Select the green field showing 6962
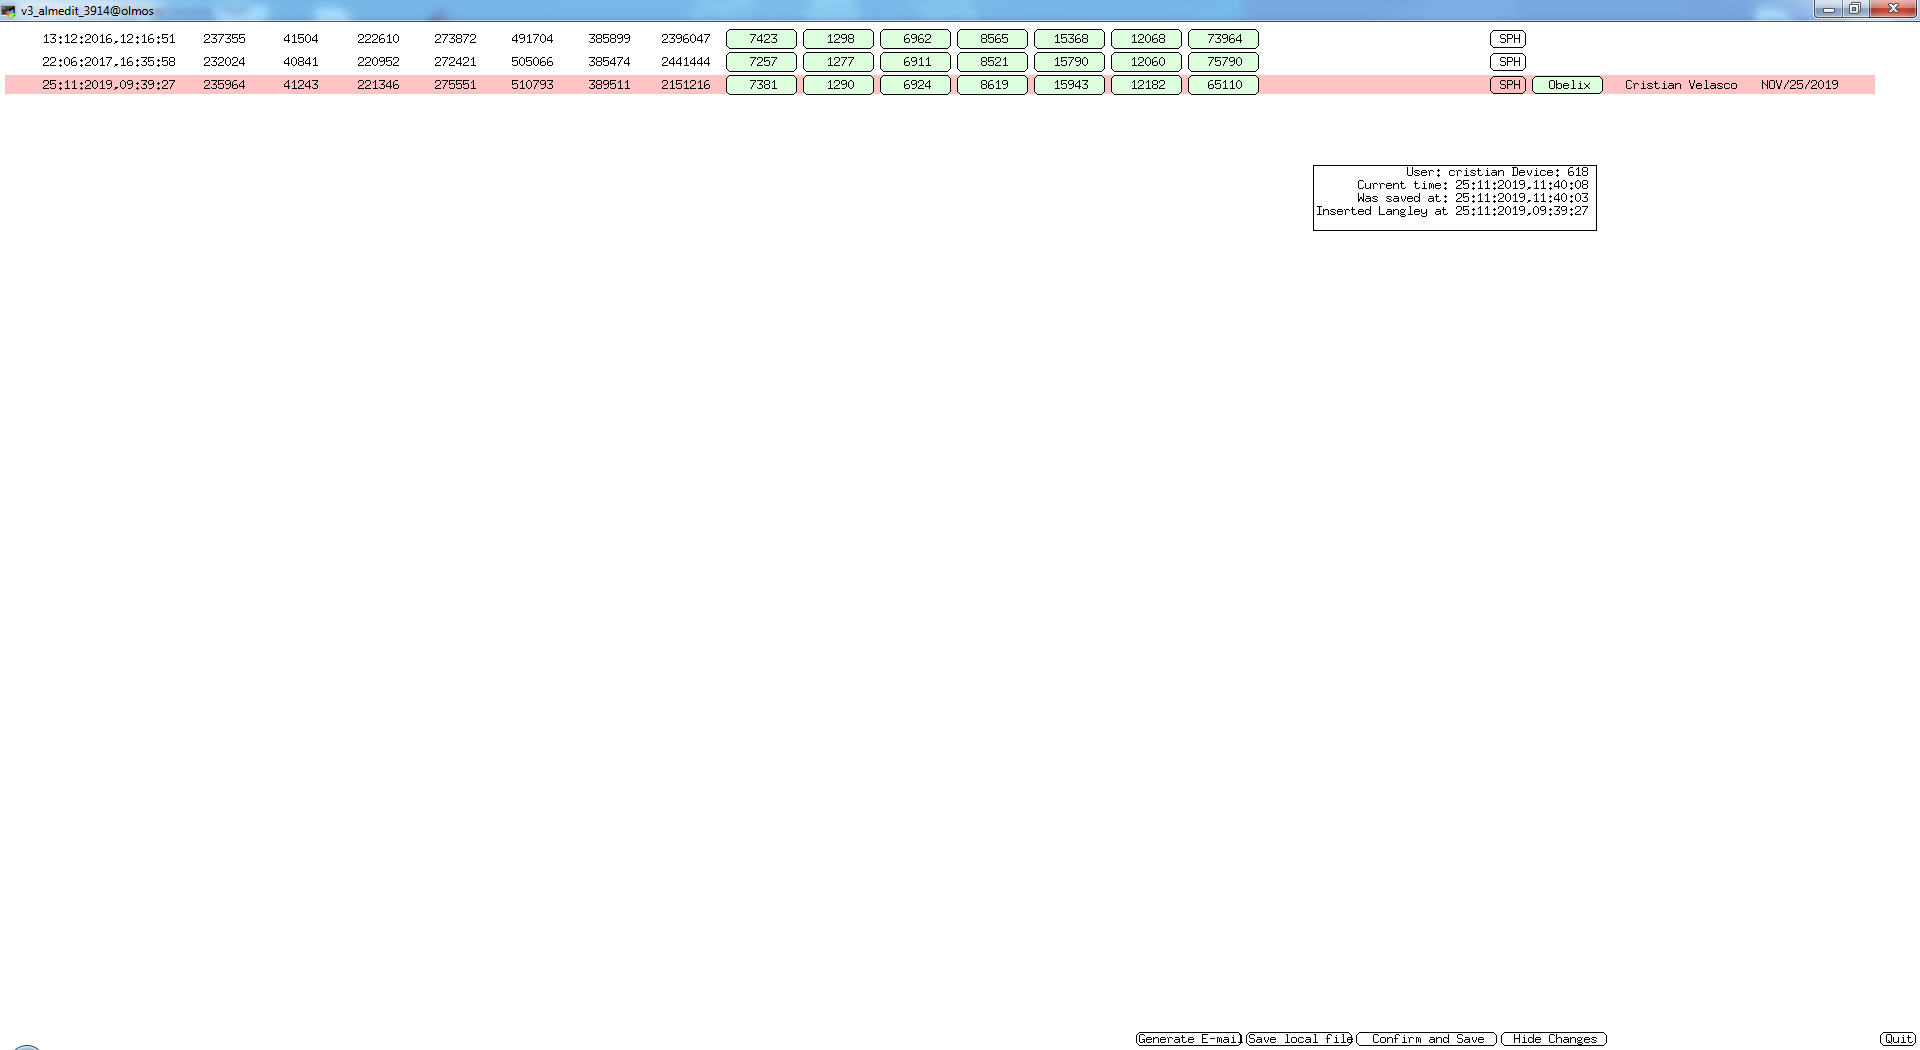This screenshot has width=1920, height=1050. click(916, 39)
